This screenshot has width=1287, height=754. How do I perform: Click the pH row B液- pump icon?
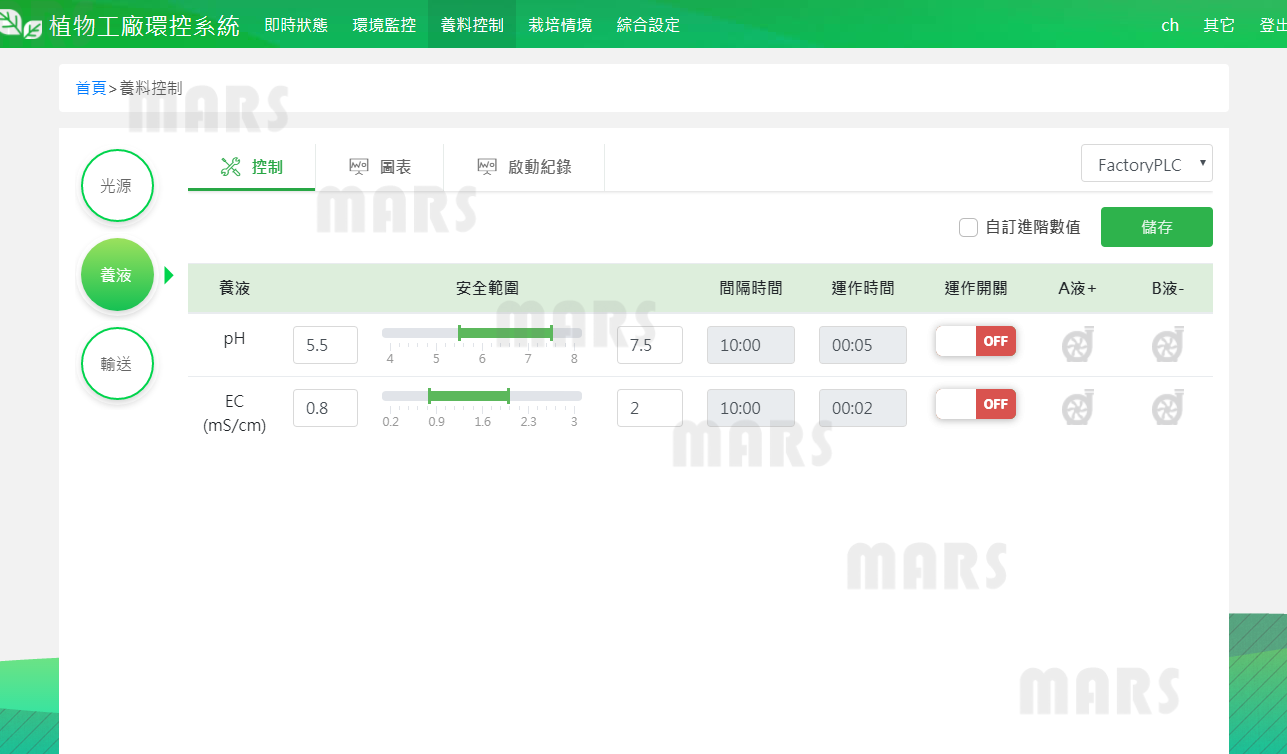click(1167, 345)
